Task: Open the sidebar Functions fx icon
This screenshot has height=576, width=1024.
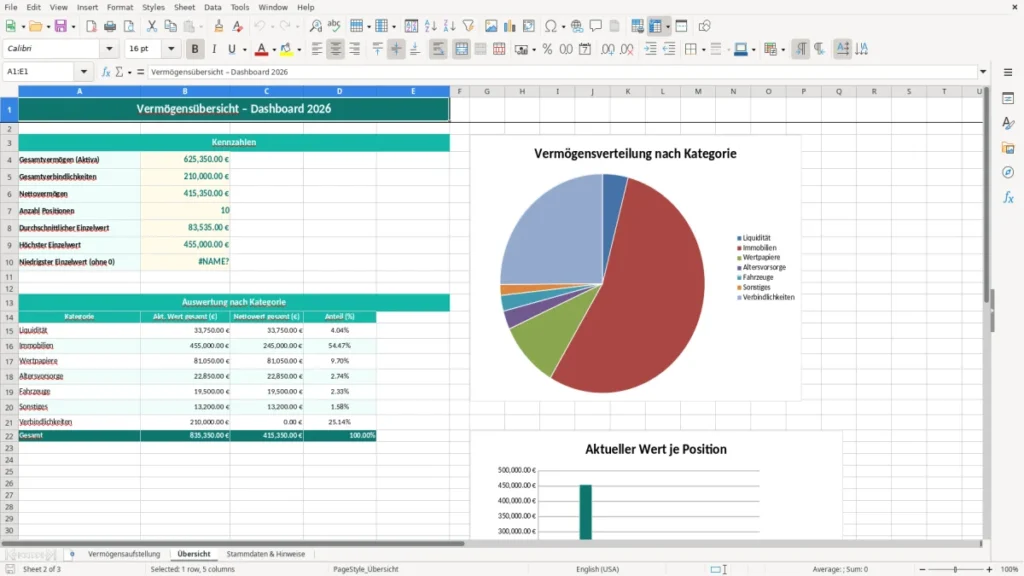Action: click(x=1008, y=197)
